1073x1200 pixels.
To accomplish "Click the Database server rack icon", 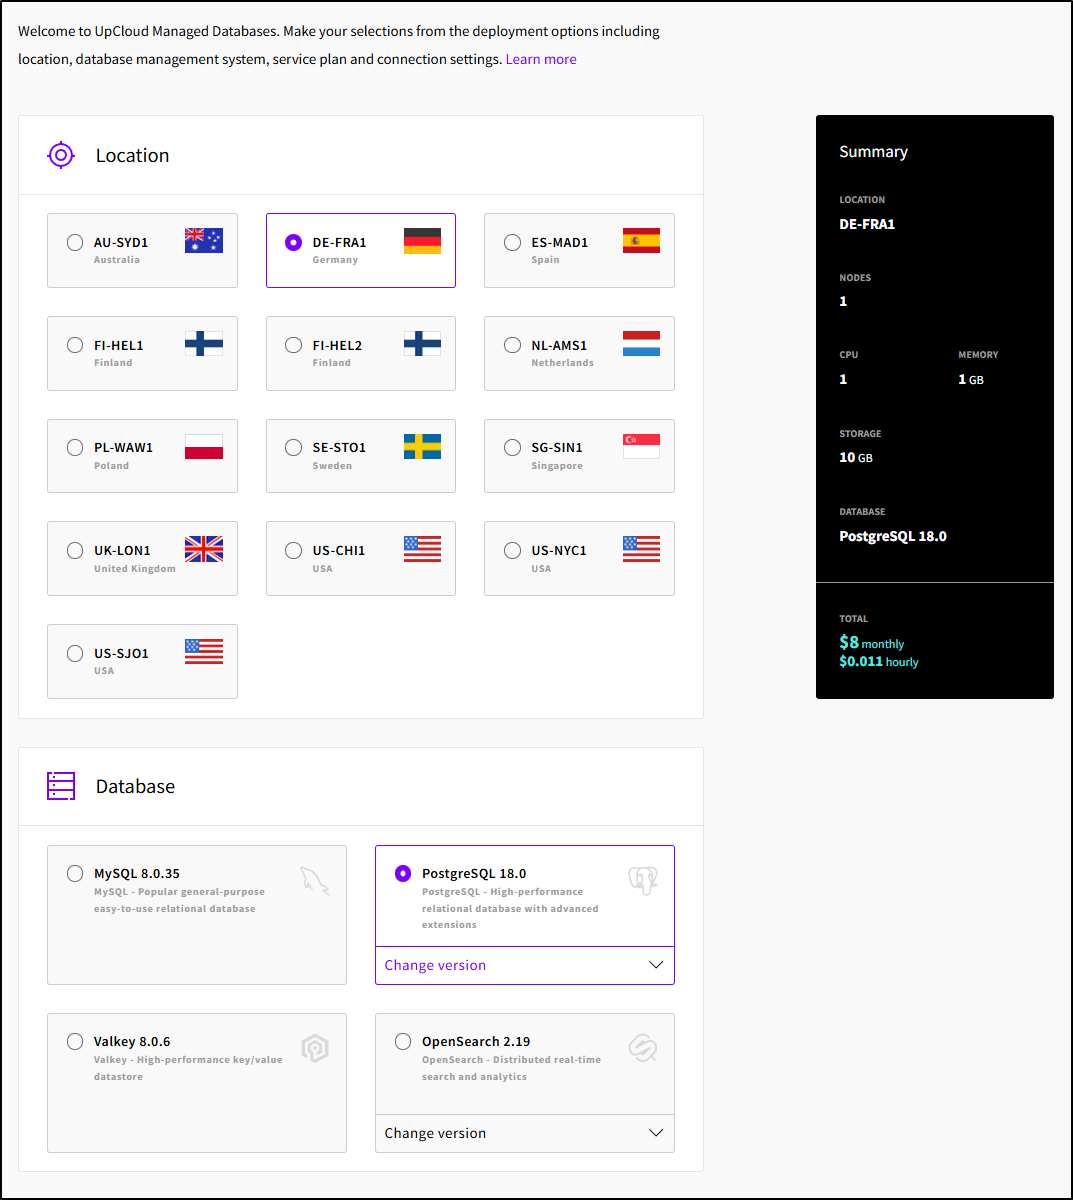I will [61, 786].
